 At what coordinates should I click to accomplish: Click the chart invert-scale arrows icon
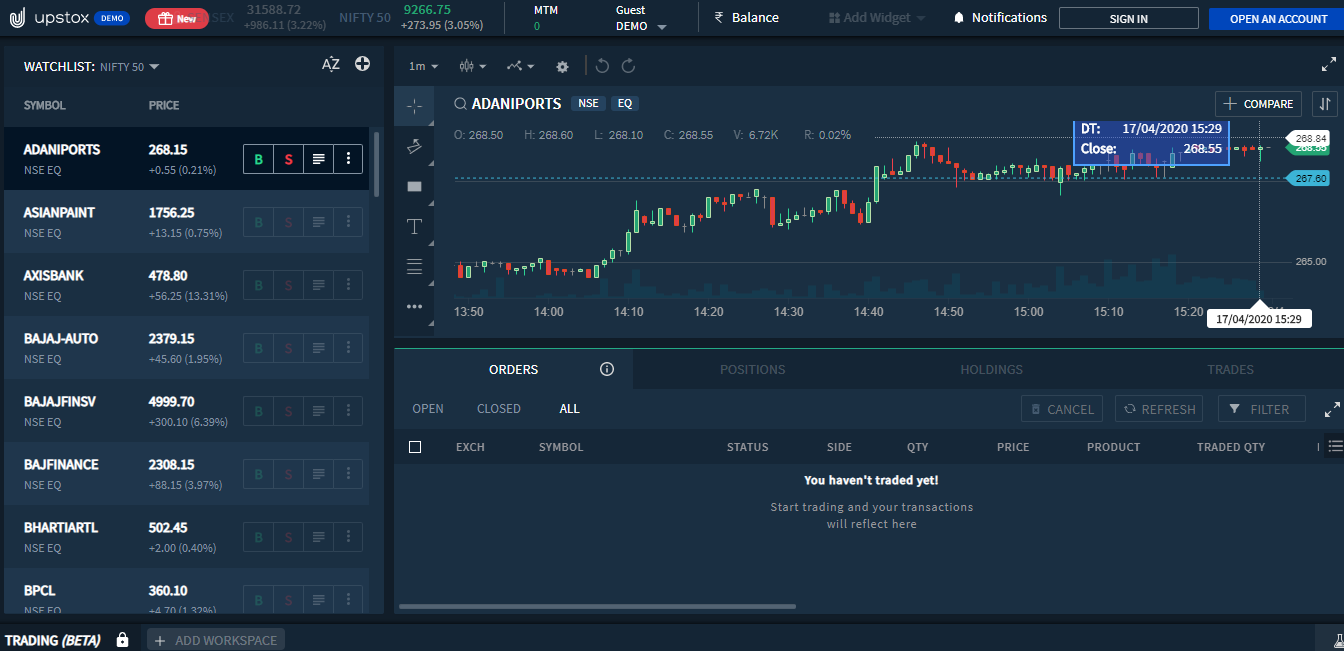[x=1325, y=103]
